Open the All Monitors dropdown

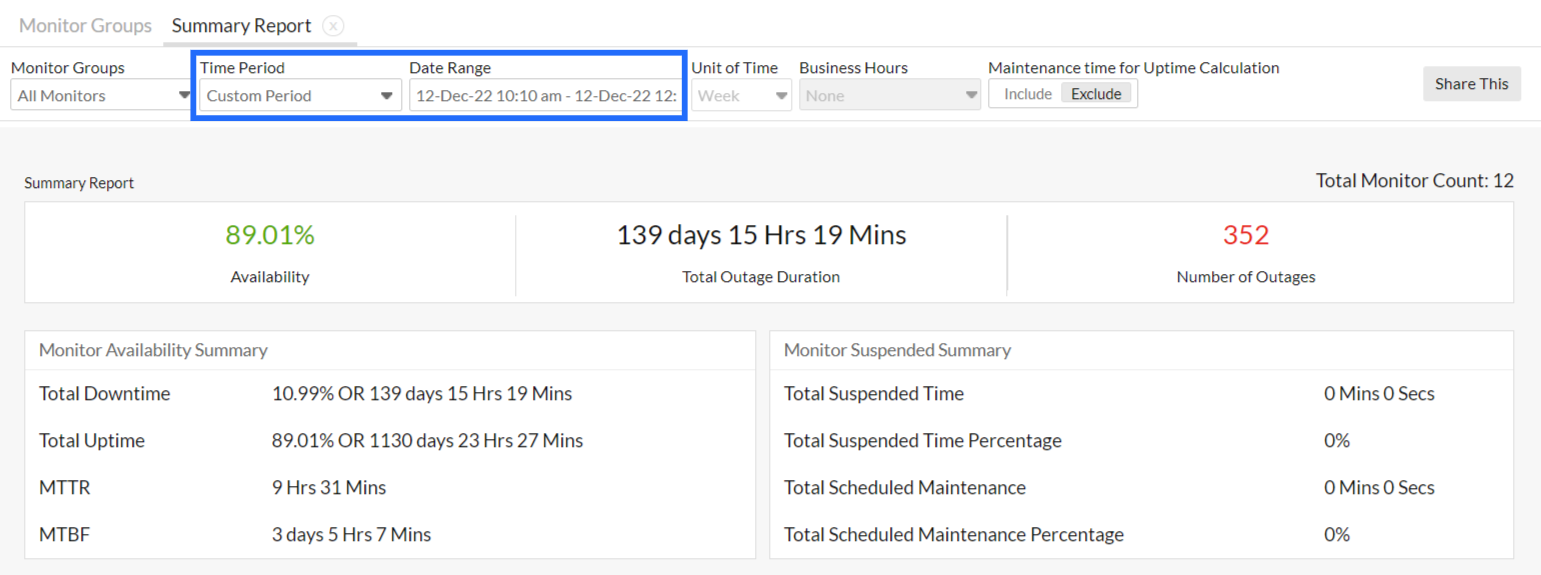pyautogui.click(x=101, y=96)
